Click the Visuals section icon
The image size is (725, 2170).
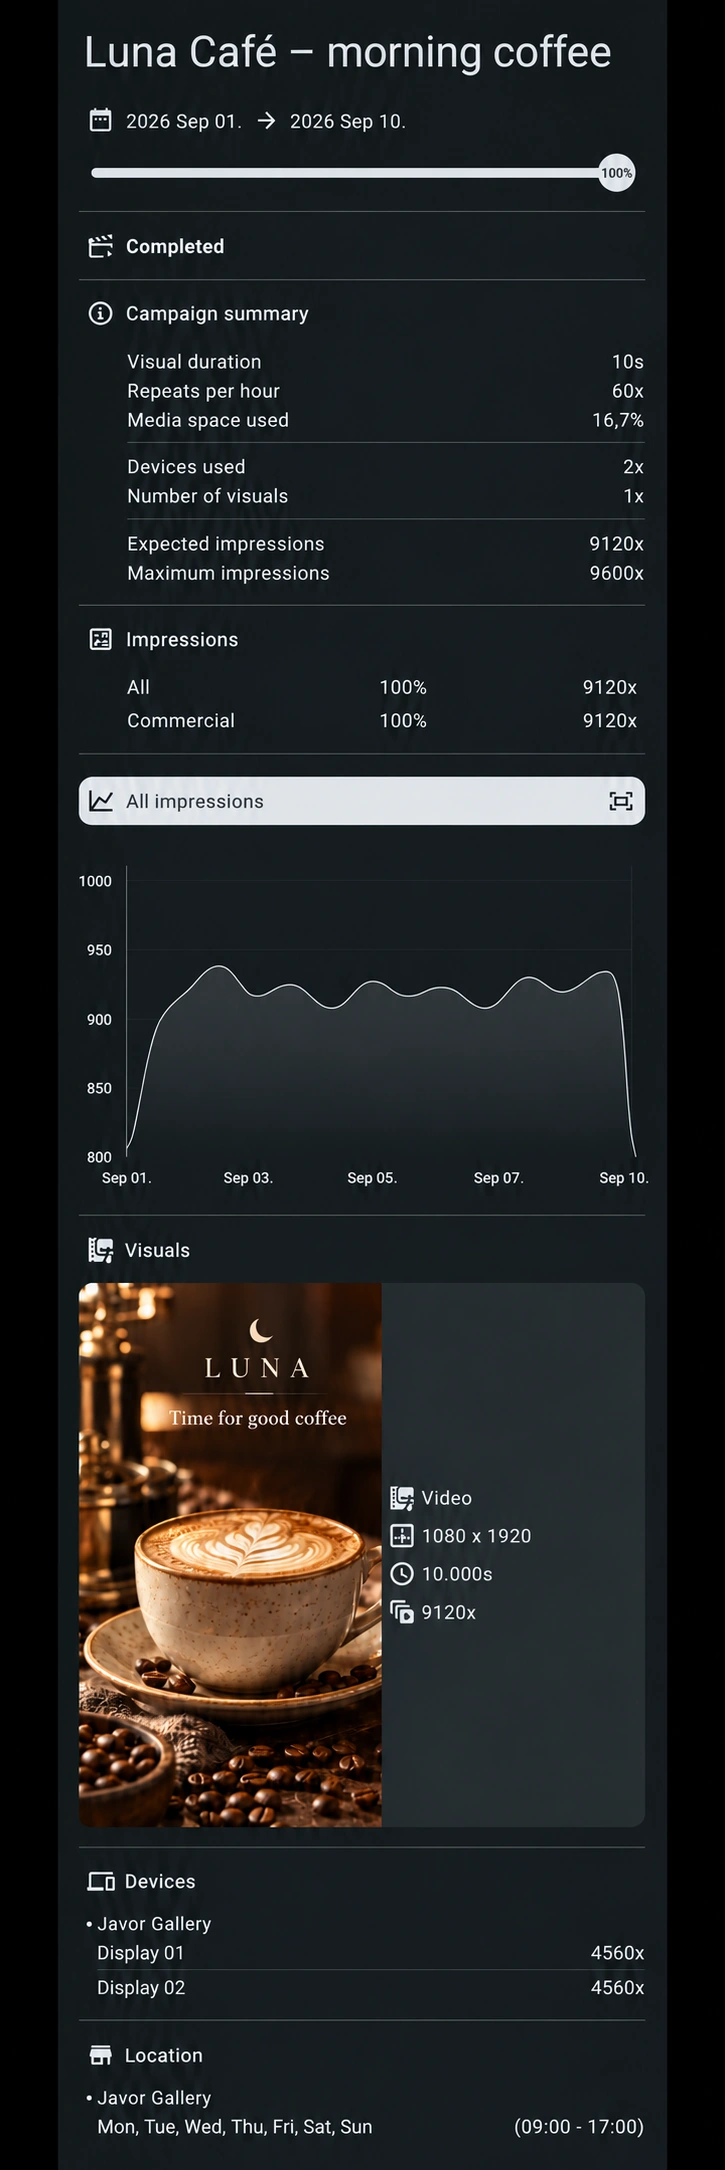tap(100, 1250)
